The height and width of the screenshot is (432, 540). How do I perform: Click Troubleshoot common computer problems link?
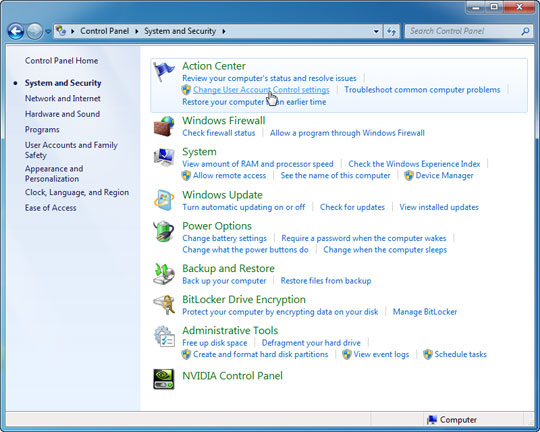[422, 90]
